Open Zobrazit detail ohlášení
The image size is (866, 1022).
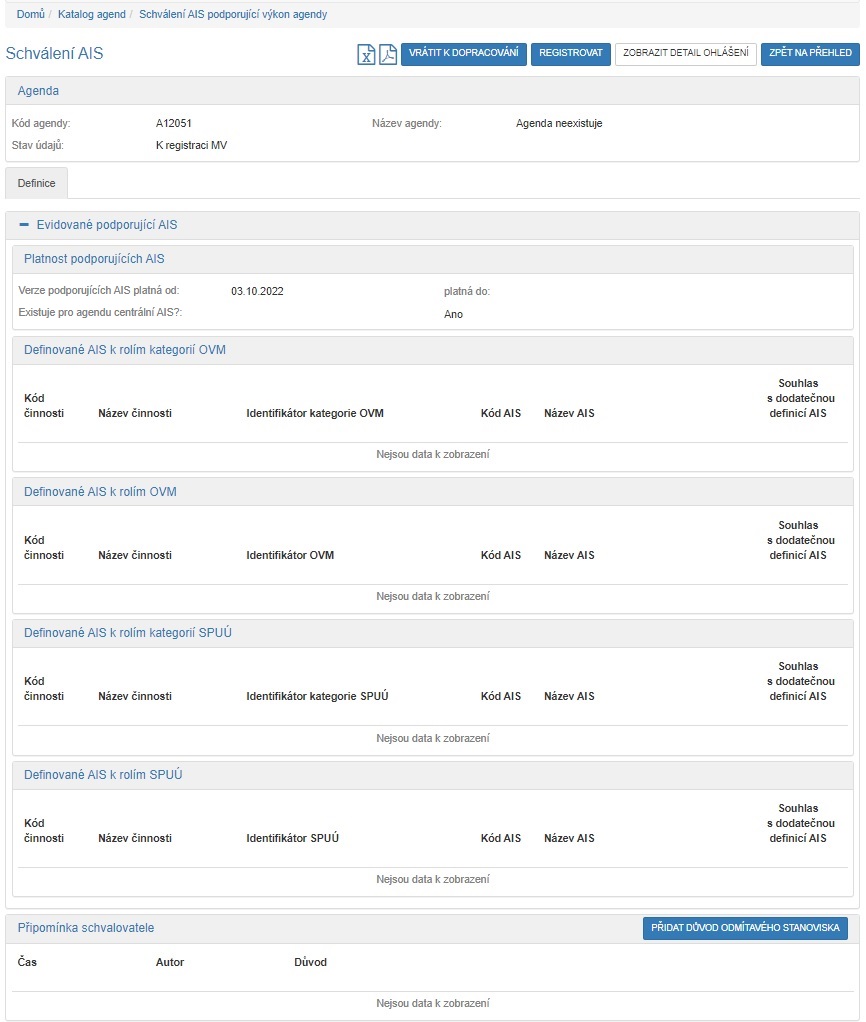tap(685, 54)
